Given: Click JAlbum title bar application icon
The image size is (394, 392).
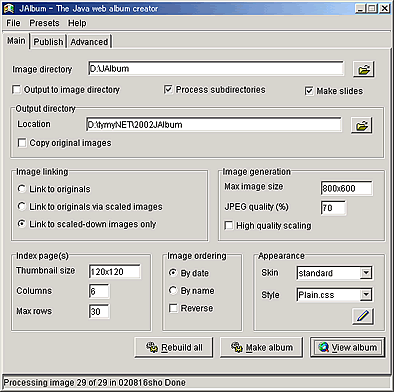Looking at the screenshot, I should 9,9.
